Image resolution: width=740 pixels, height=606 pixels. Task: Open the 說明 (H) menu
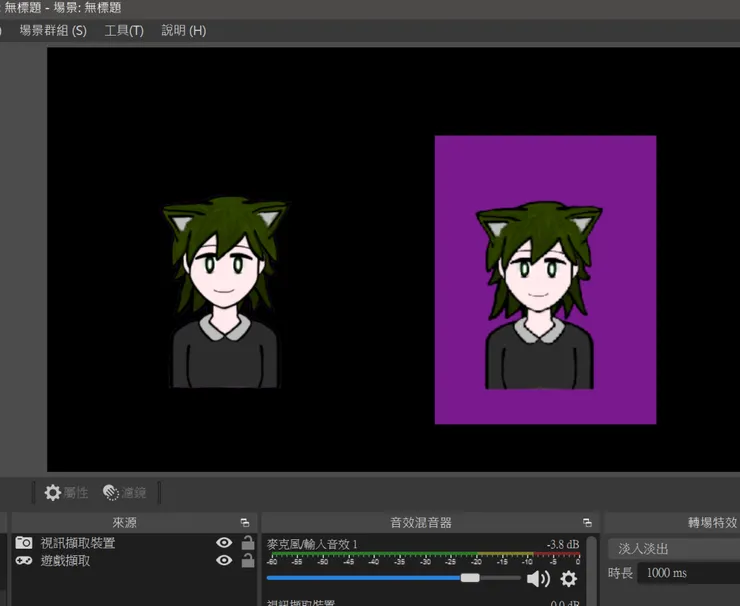pos(184,30)
